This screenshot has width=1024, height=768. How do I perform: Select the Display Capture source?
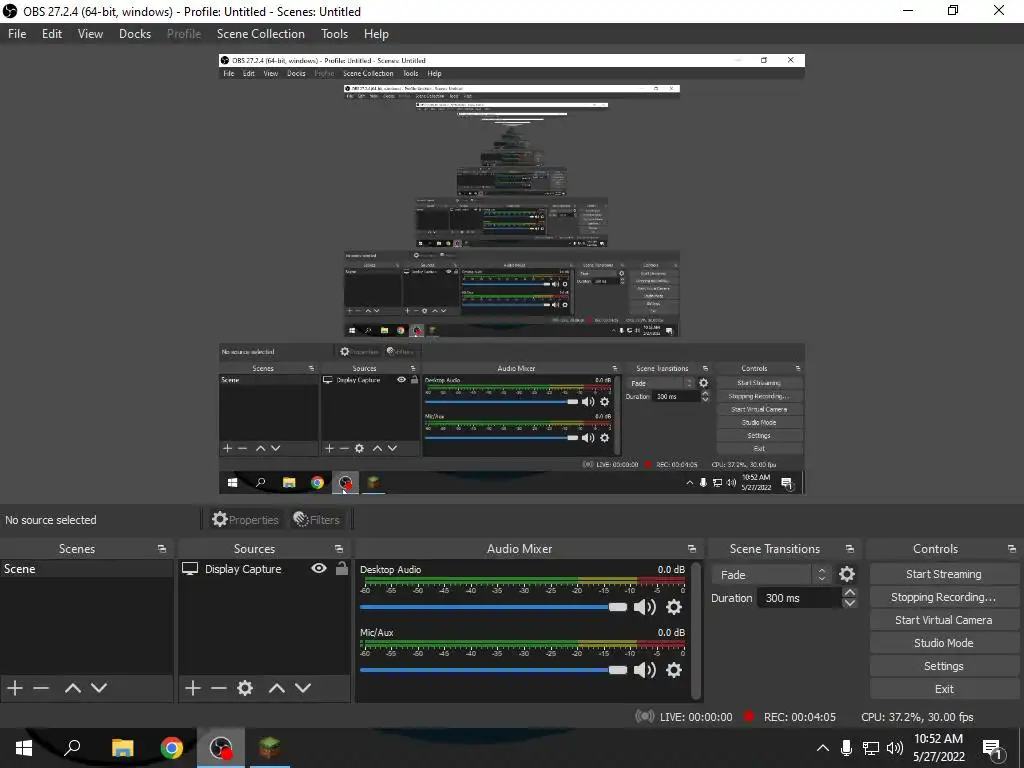click(x=243, y=569)
